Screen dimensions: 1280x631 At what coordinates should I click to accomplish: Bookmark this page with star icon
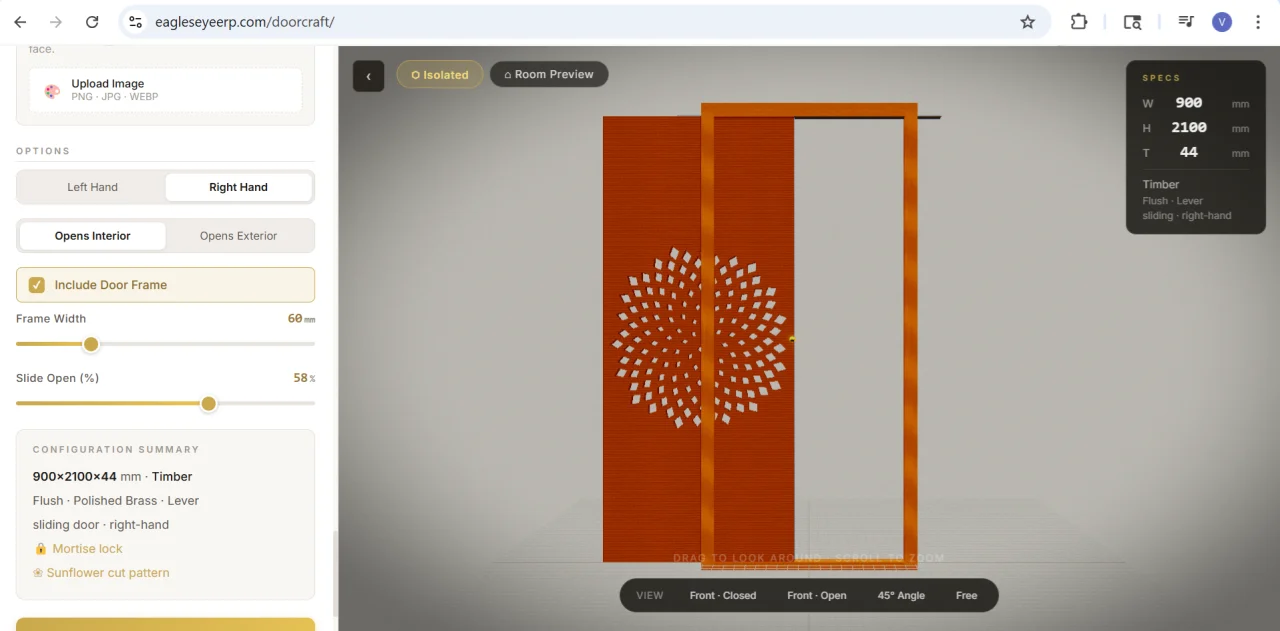coord(1027,22)
